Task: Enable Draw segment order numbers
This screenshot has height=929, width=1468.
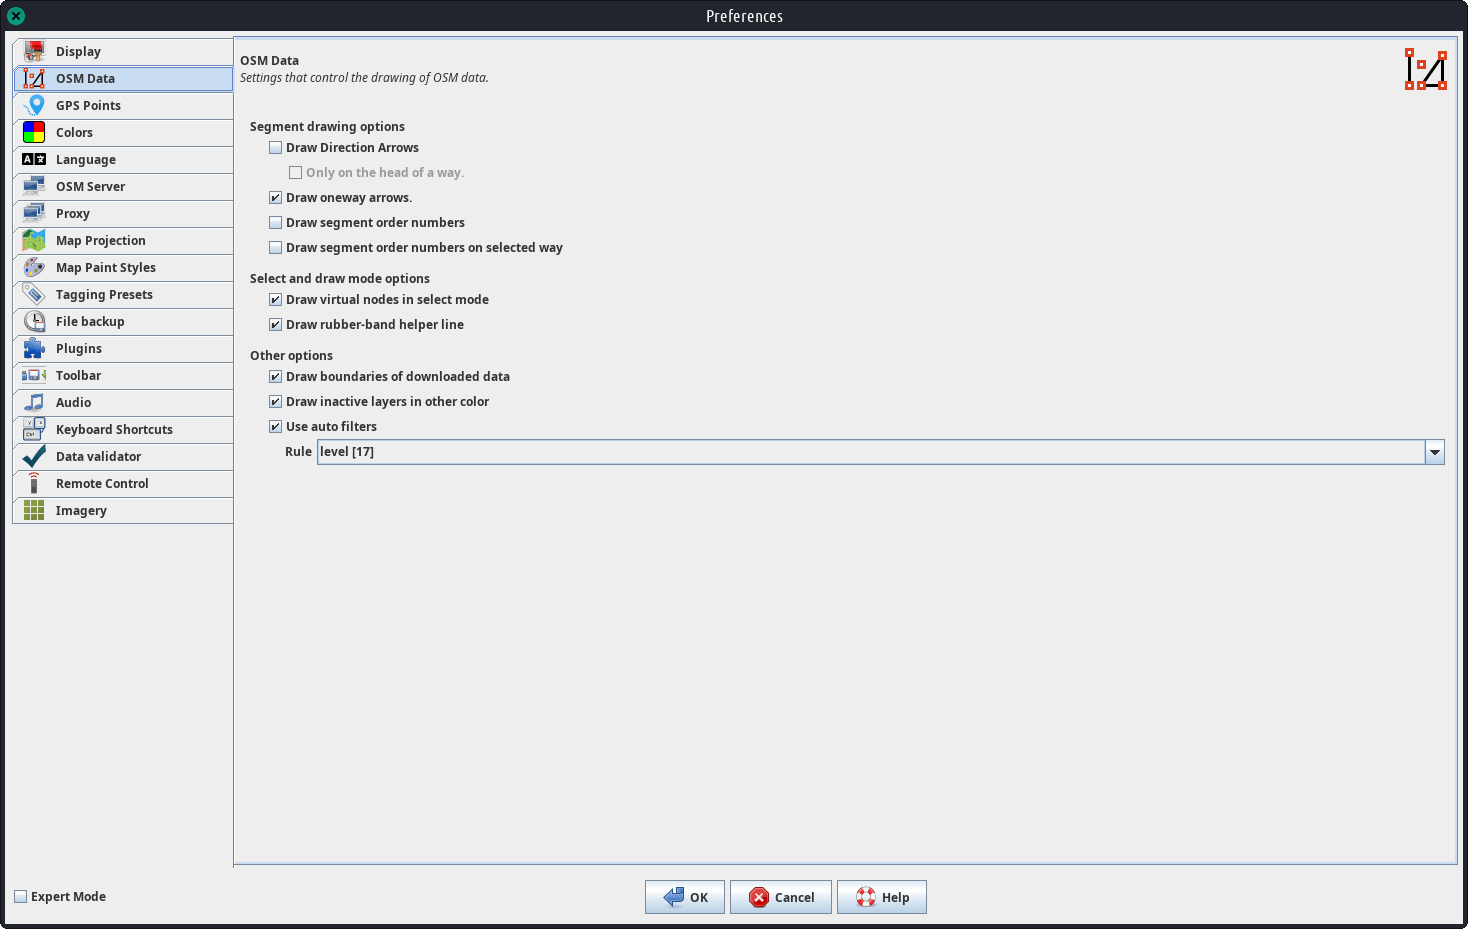Action: tap(275, 223)
